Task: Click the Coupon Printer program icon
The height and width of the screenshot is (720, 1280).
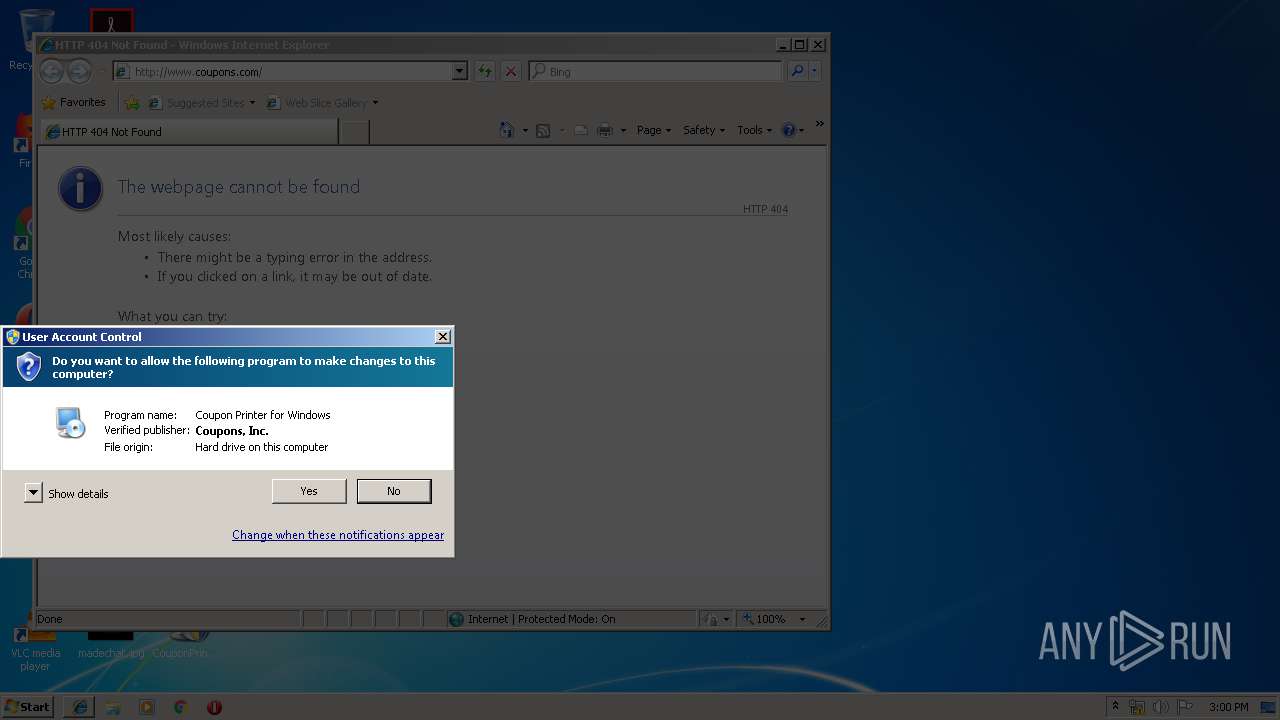Action: point(70,422)
